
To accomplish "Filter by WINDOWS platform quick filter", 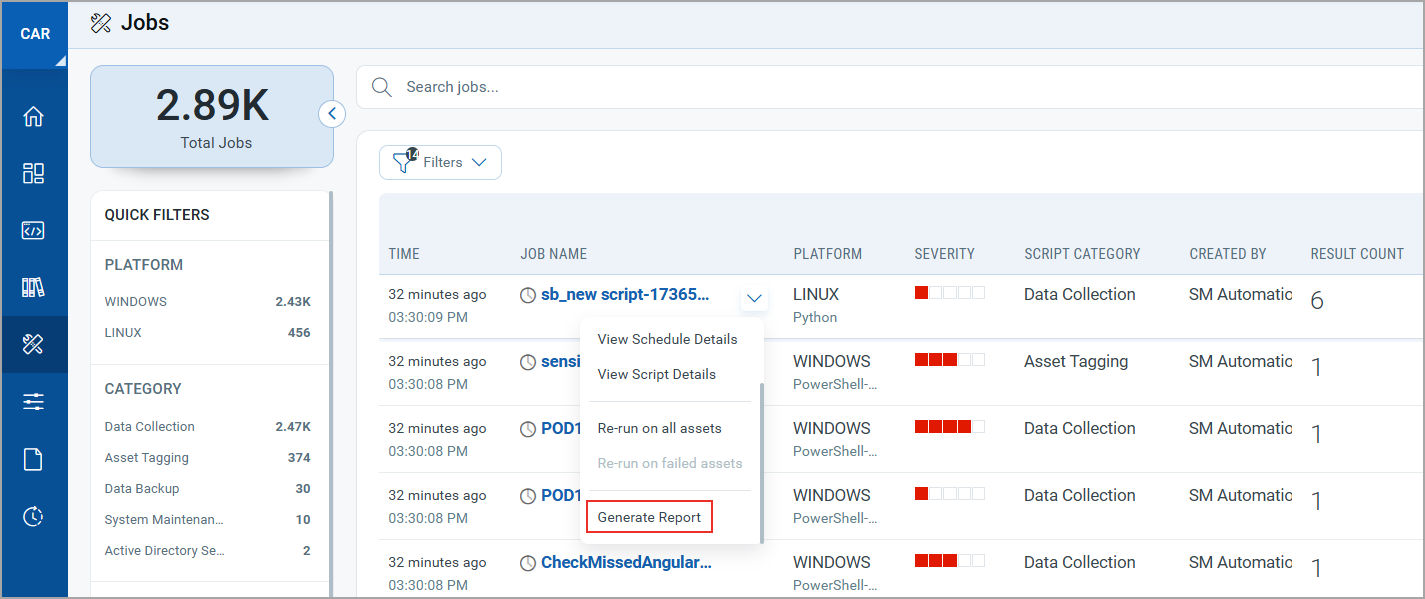I will [x=208, y=301].
